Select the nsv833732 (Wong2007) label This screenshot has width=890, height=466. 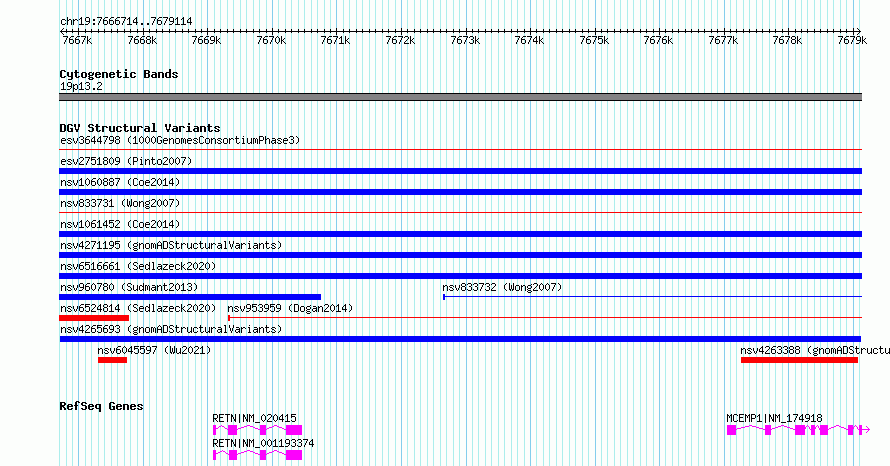coord(502,287)
